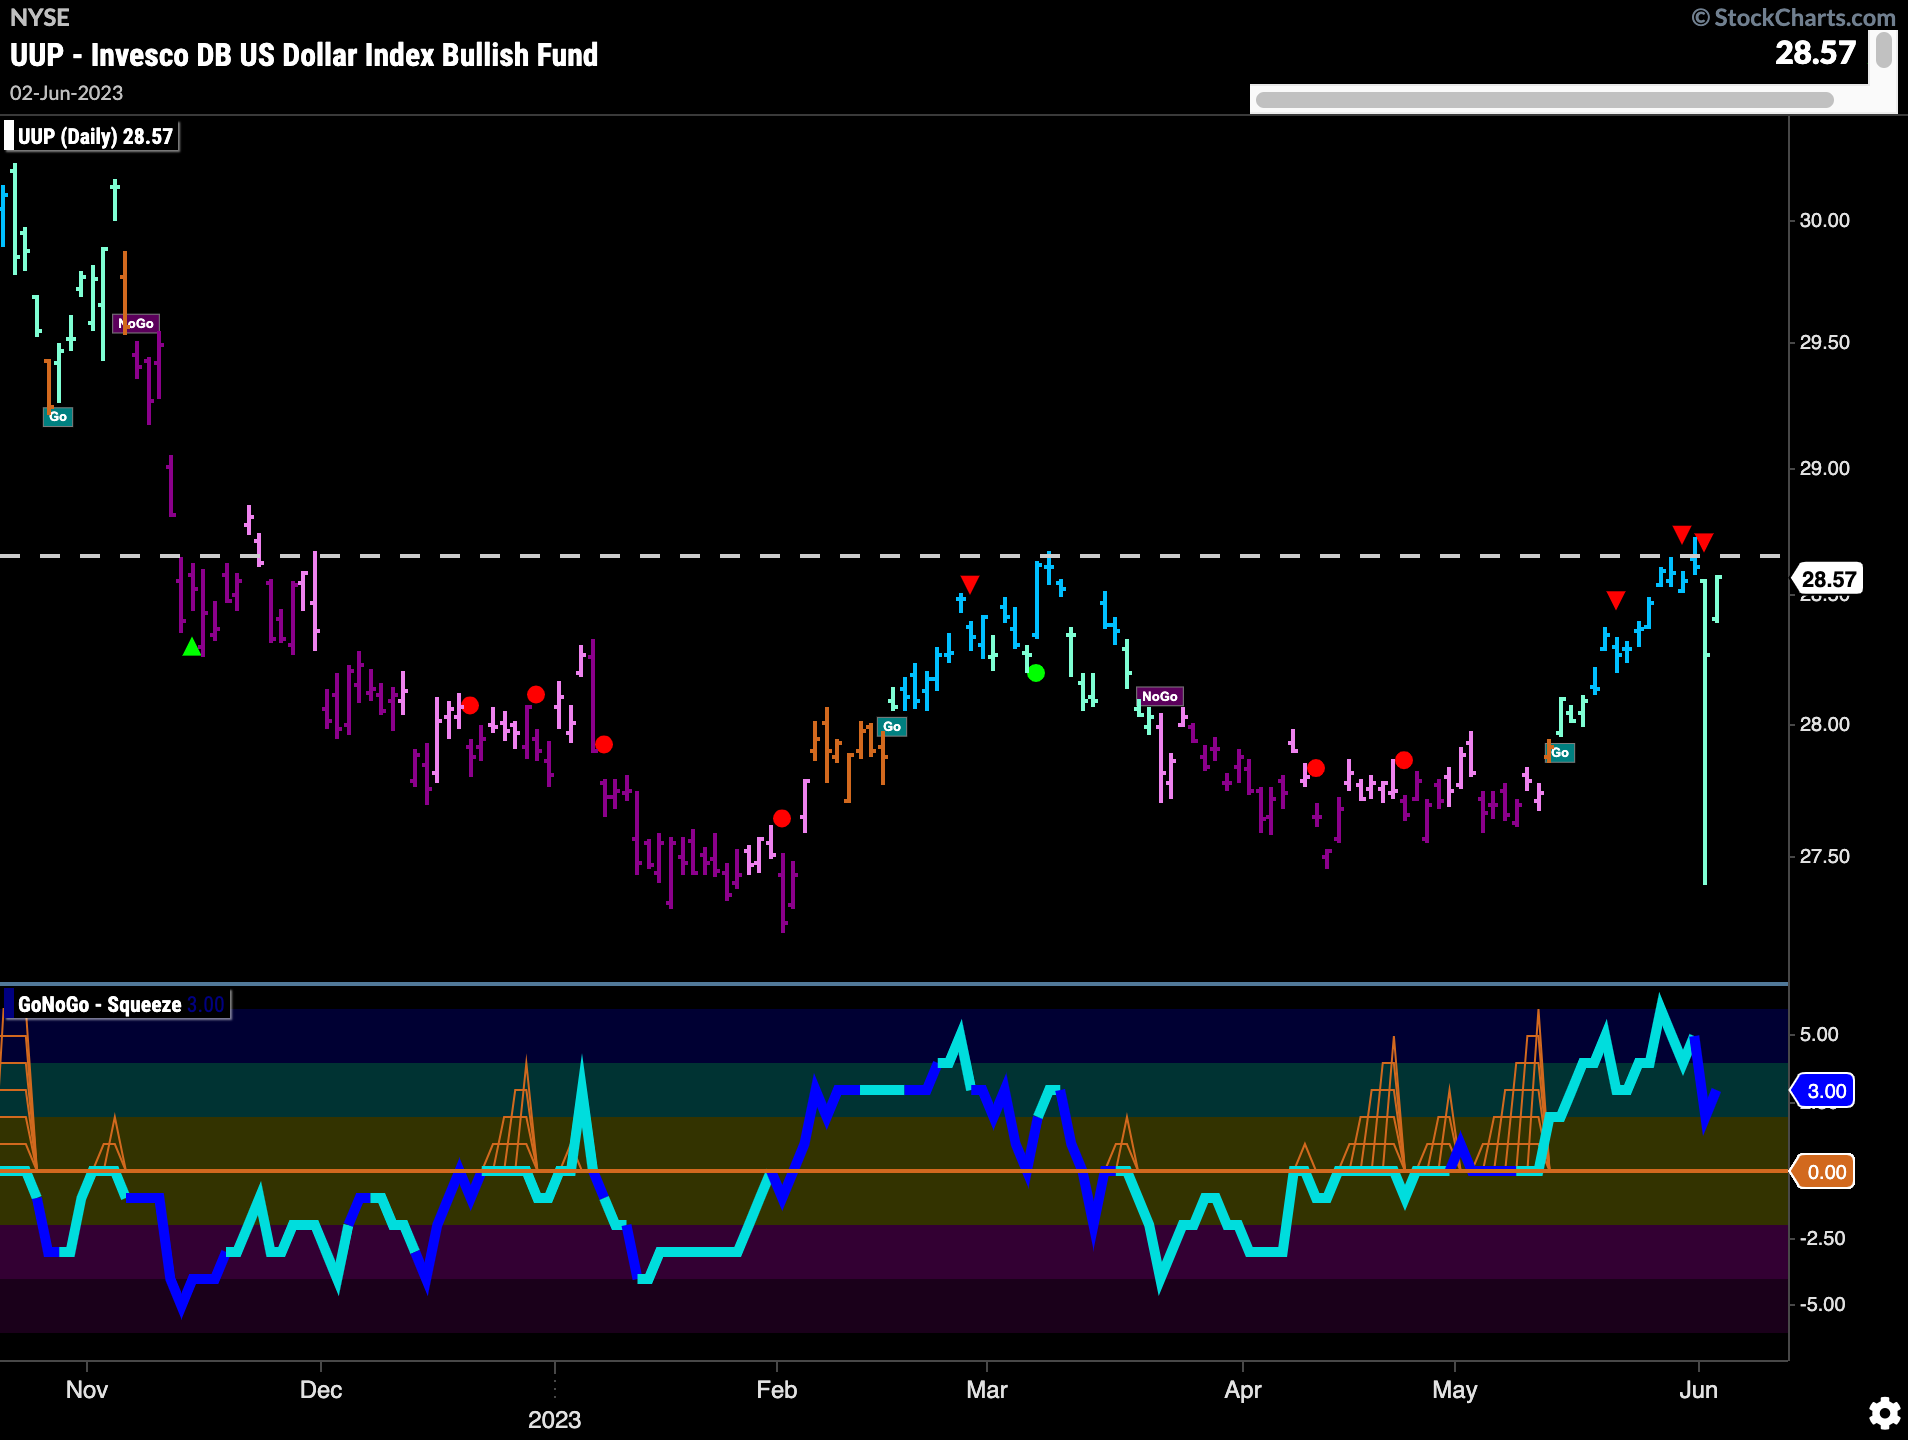Click the Jun label on time axis
Viewport: 1908px width, 1440px height.
point(1699,1390)
